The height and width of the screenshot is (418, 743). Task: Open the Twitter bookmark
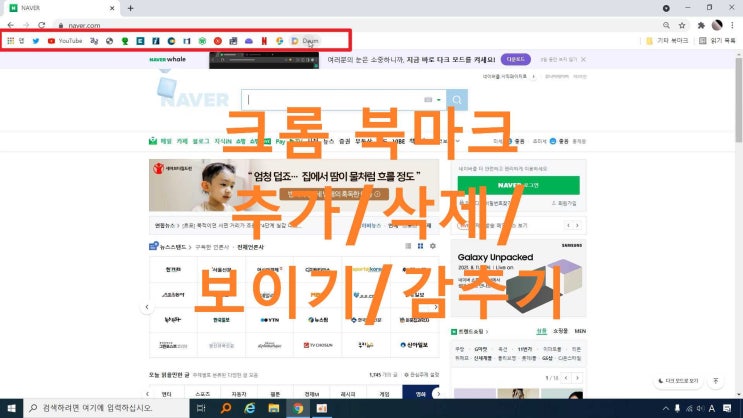coord(36,41)
